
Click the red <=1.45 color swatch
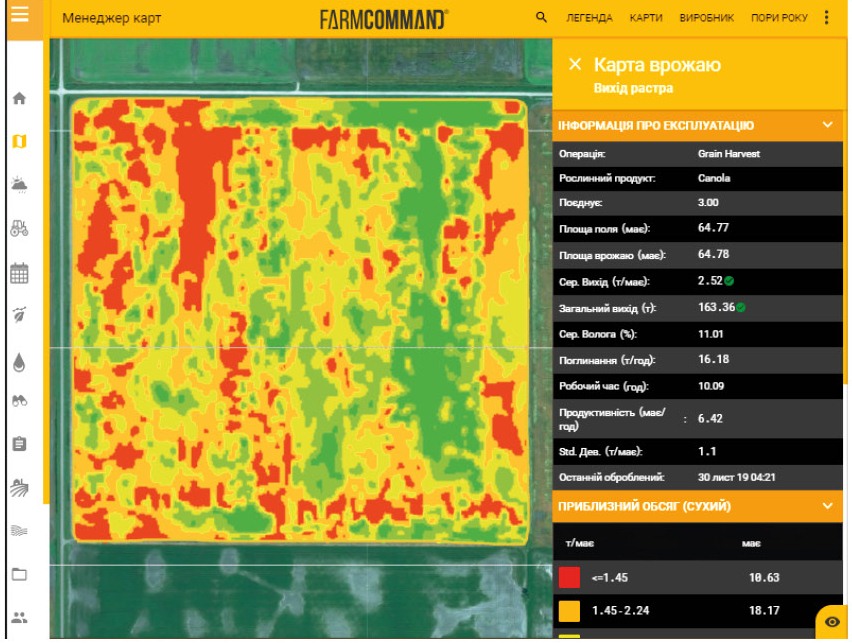569,577
